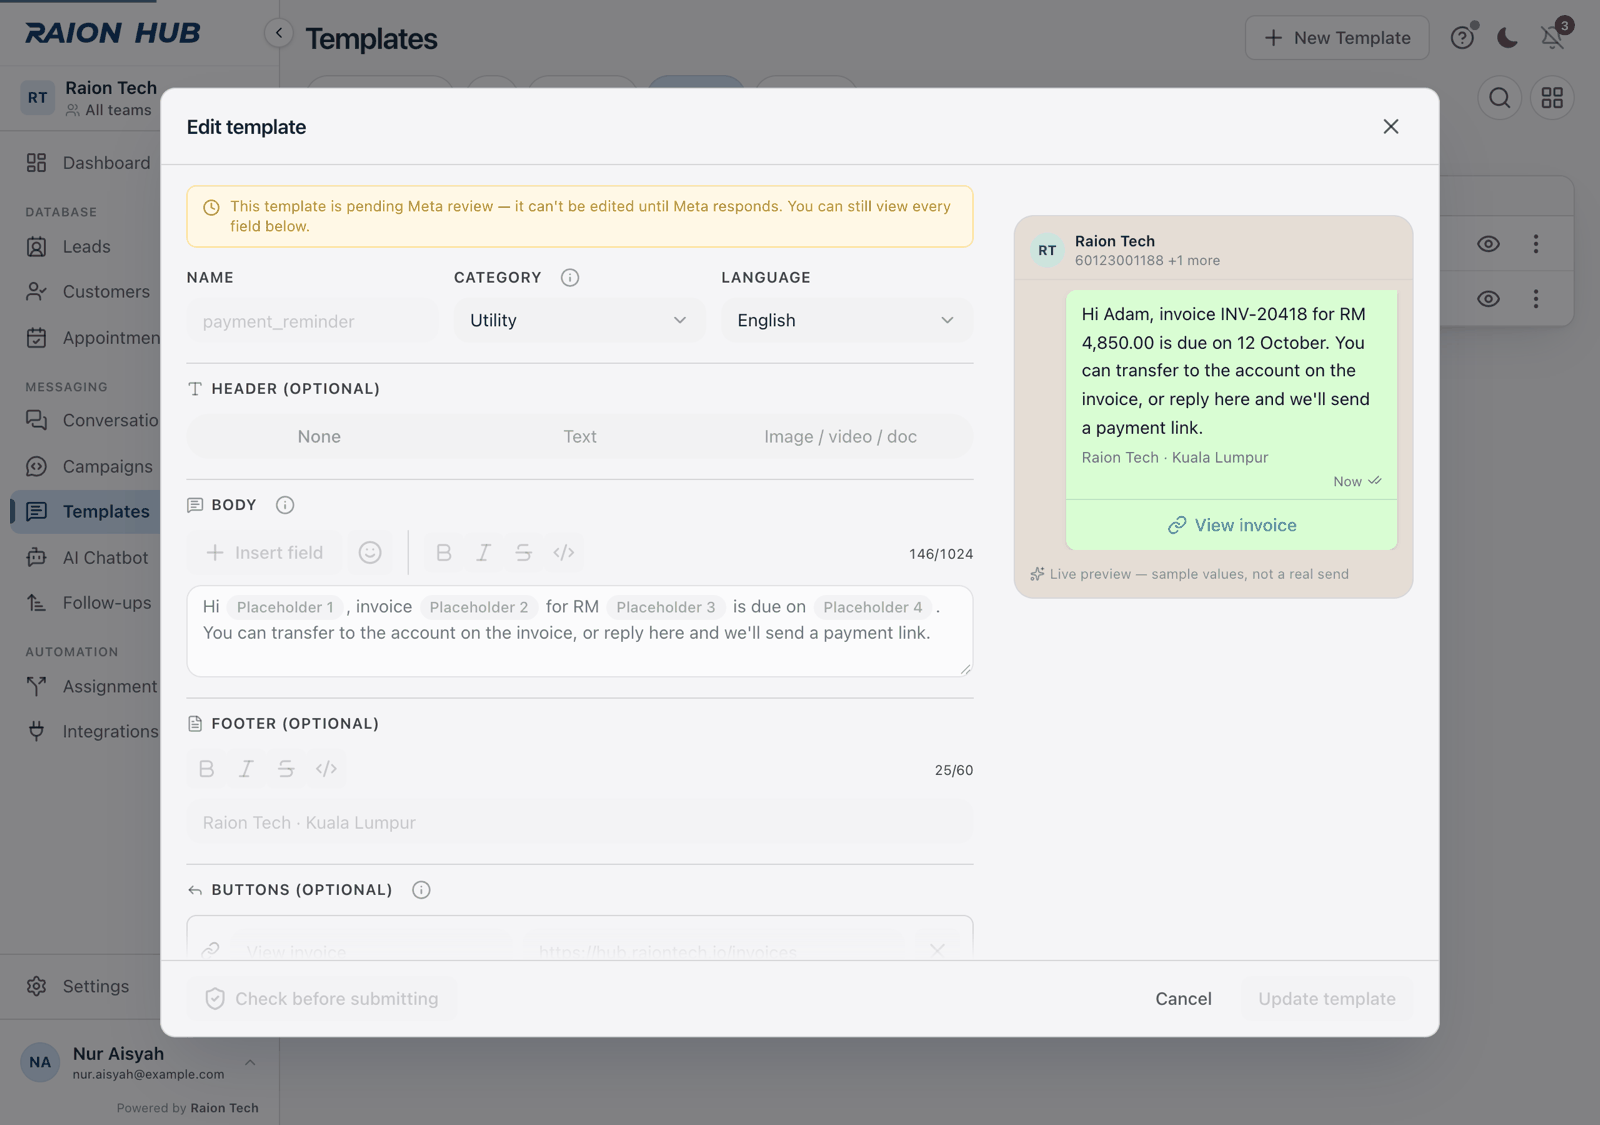Select the Text header option
Viewport: 1600px width, 1125px height.
[580, 437]
